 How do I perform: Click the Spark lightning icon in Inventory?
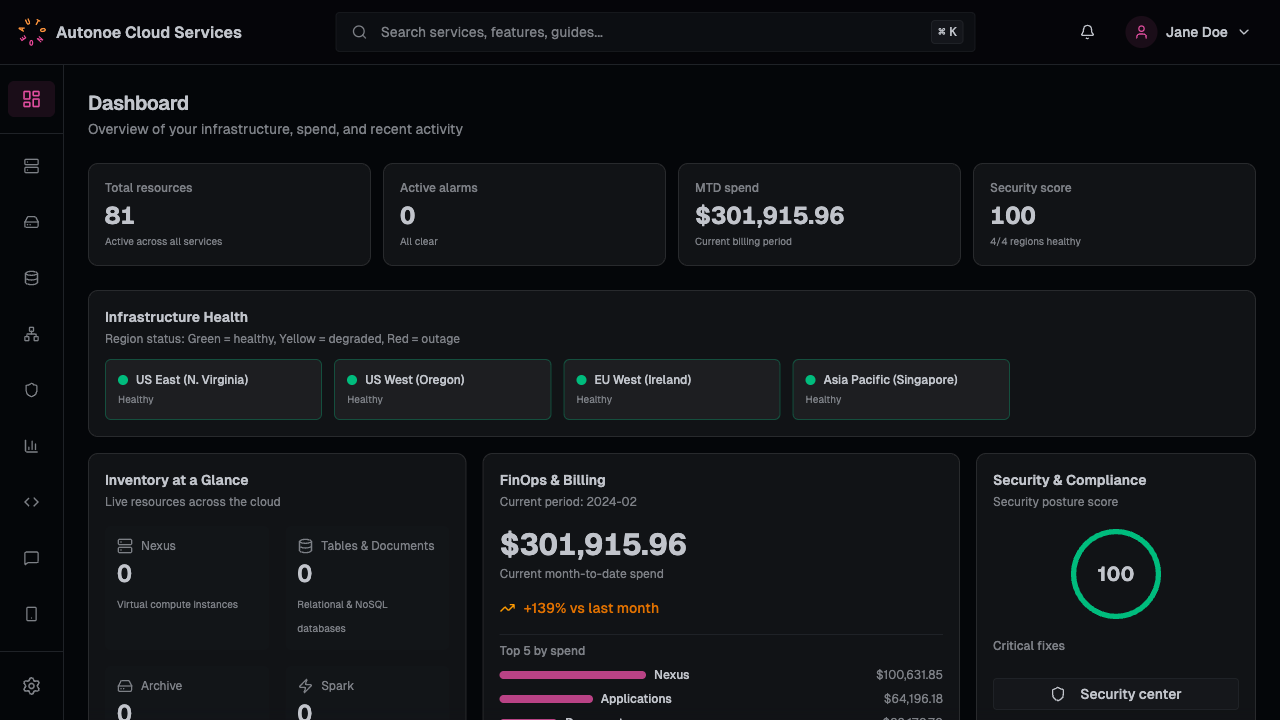click(305, 686)
